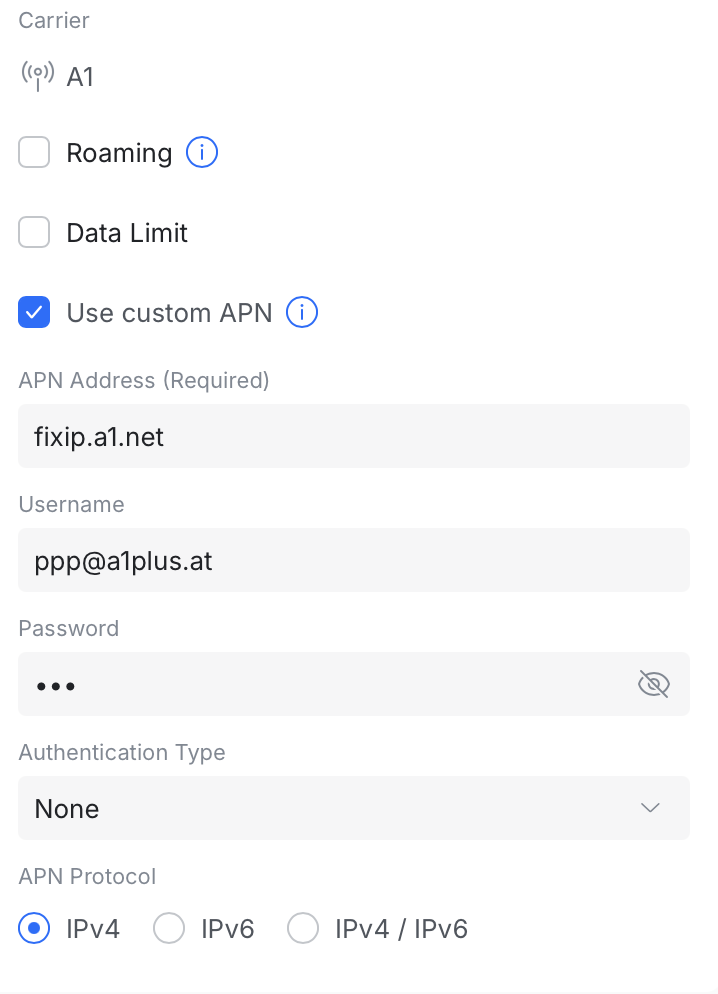Screen dimensions: 718x994
Task: Select the IPv6 protocol option
Action: click(169, 929)
